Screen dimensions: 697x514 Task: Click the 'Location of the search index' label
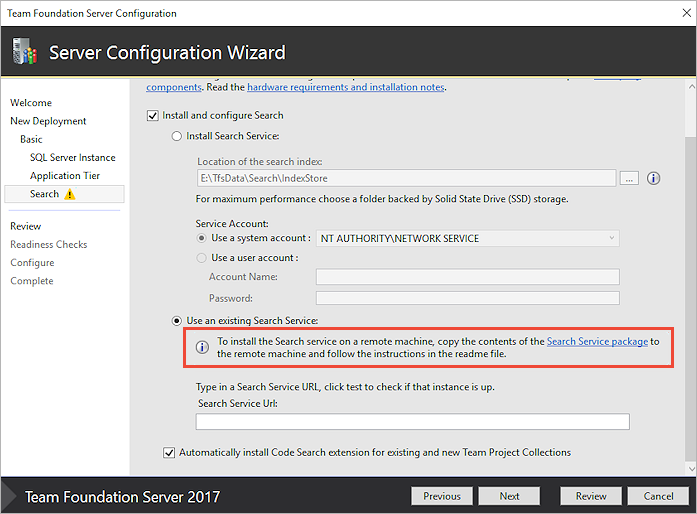pyautogui.click(x=260, y=161)
